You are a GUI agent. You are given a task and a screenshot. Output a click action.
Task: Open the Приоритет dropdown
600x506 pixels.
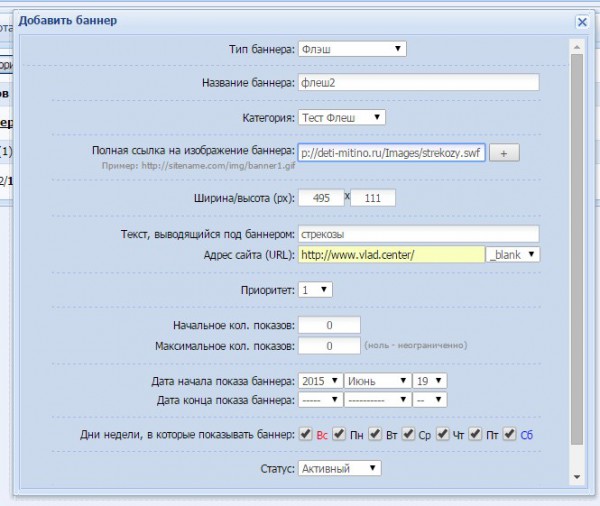[315, 290]
